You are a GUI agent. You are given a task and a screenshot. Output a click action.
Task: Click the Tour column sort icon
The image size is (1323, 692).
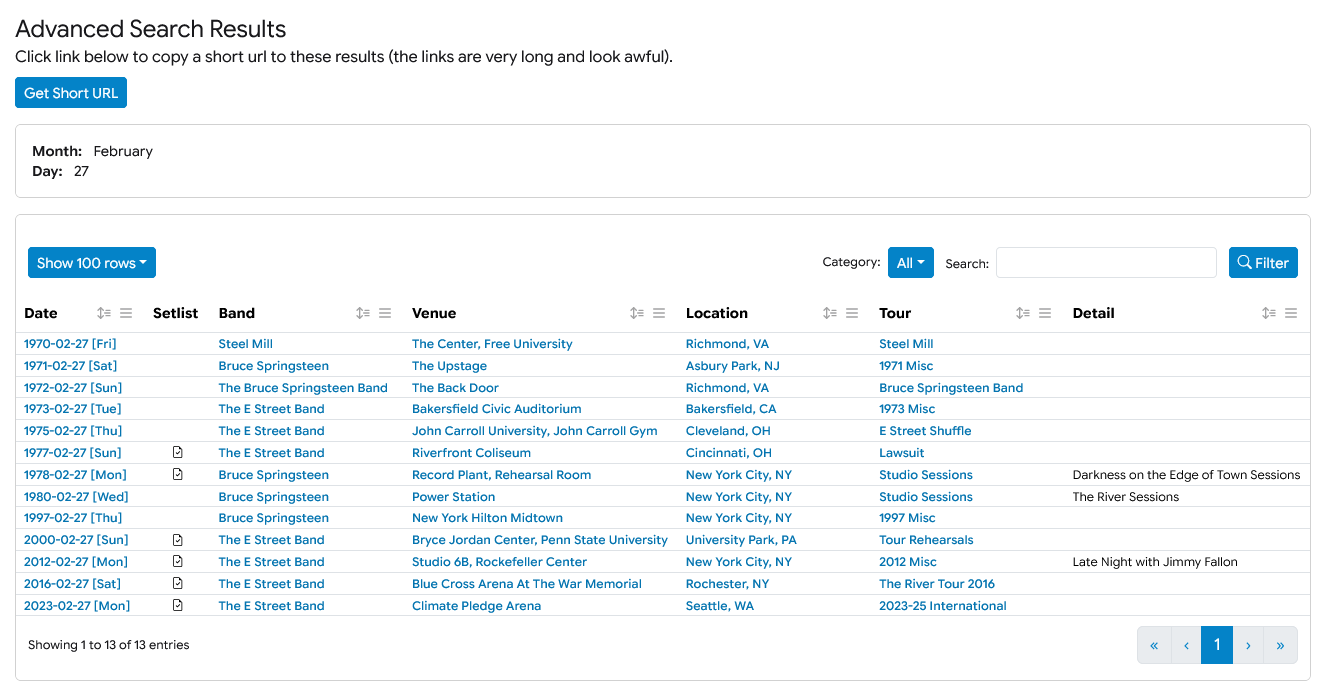pos(1023,313)
